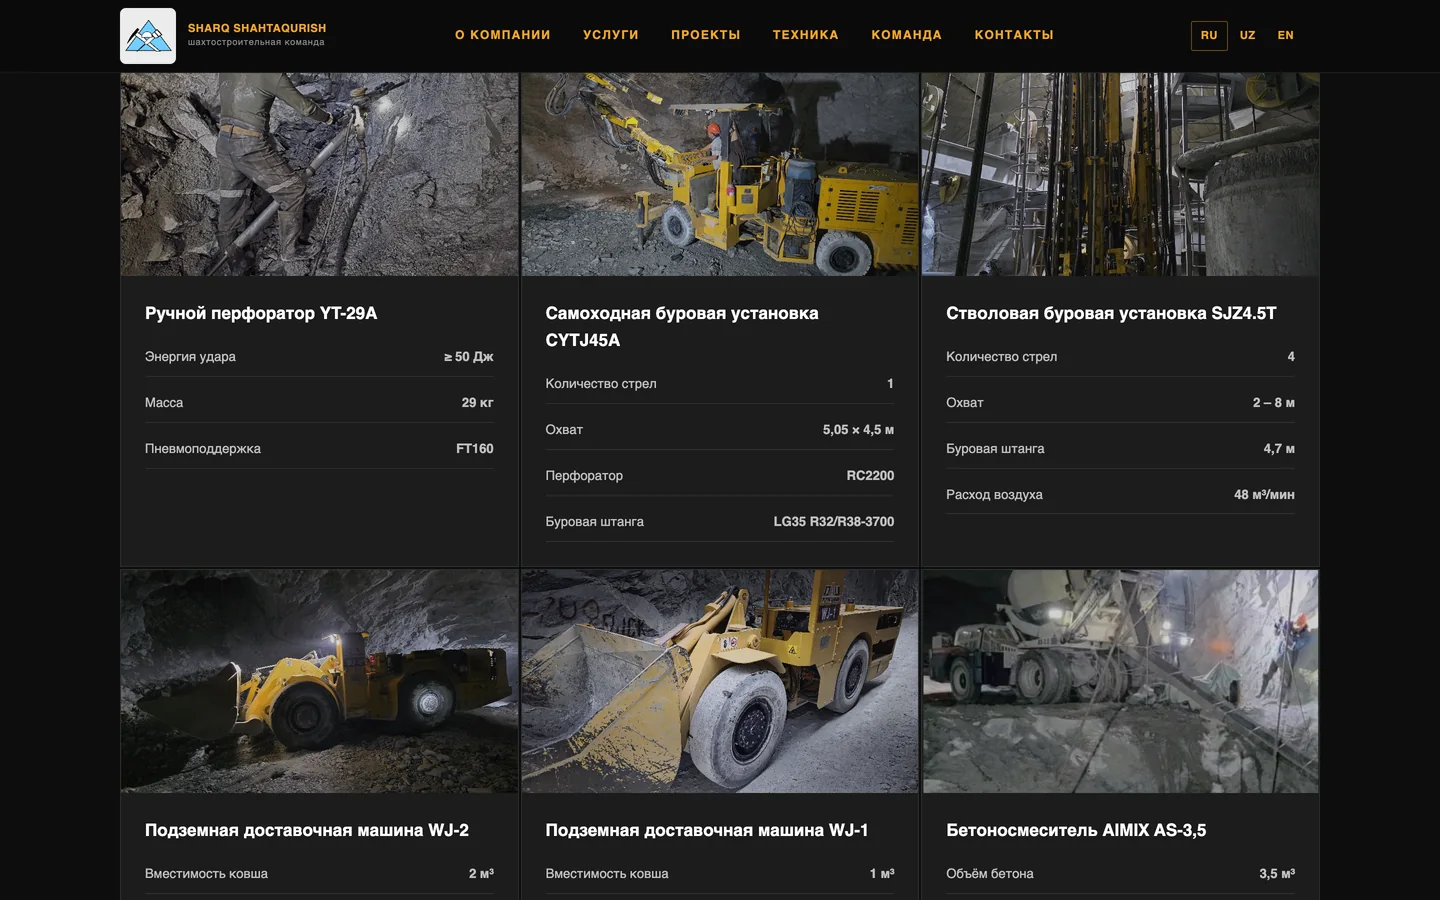Click the Перфоратор label
This screenshot has width=1440, height=900.
(584, 475)
